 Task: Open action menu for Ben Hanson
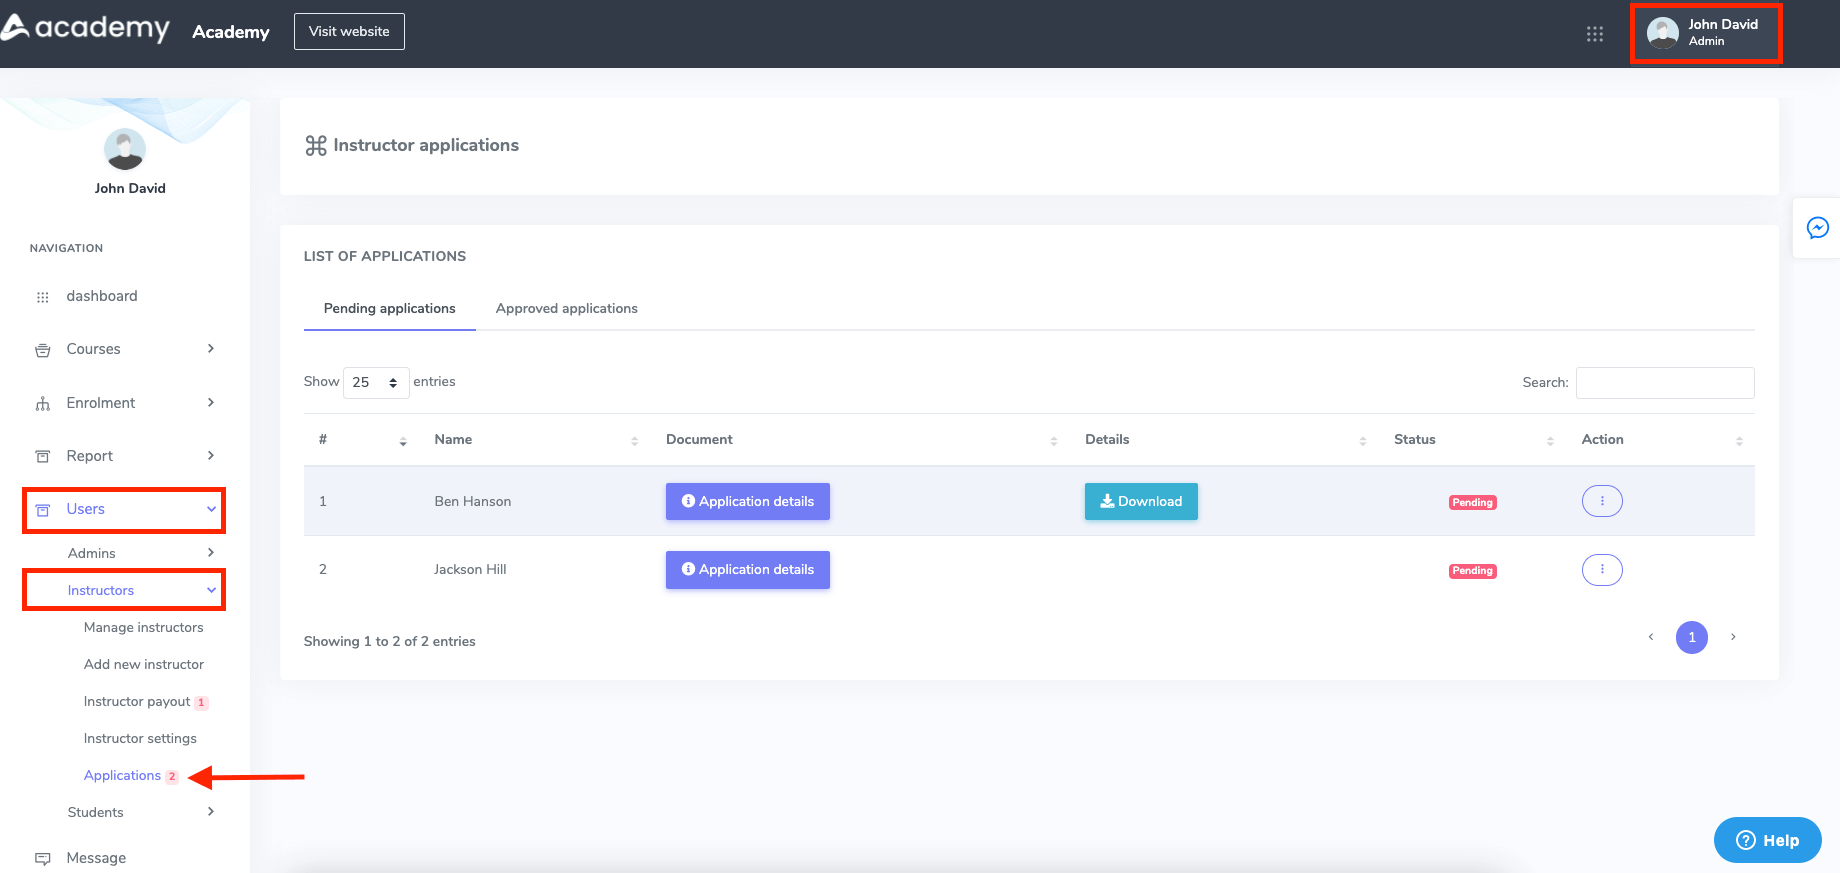pyautogui.click(x=1601, y=501)
